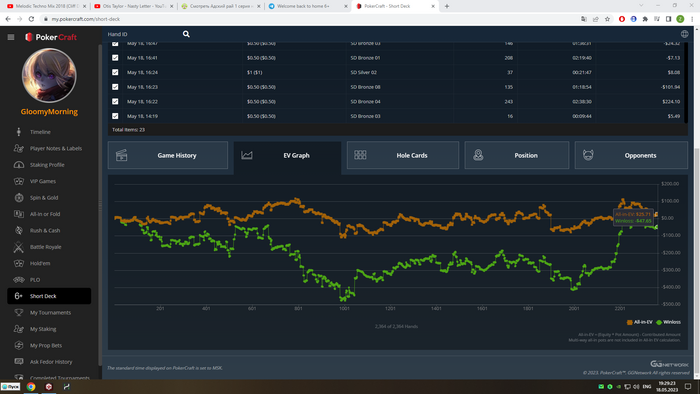This screenshot has height=394, width=700.
Task: Uncheck the May 18, 16:23 session checkbox
Action: tap(115, 87)
